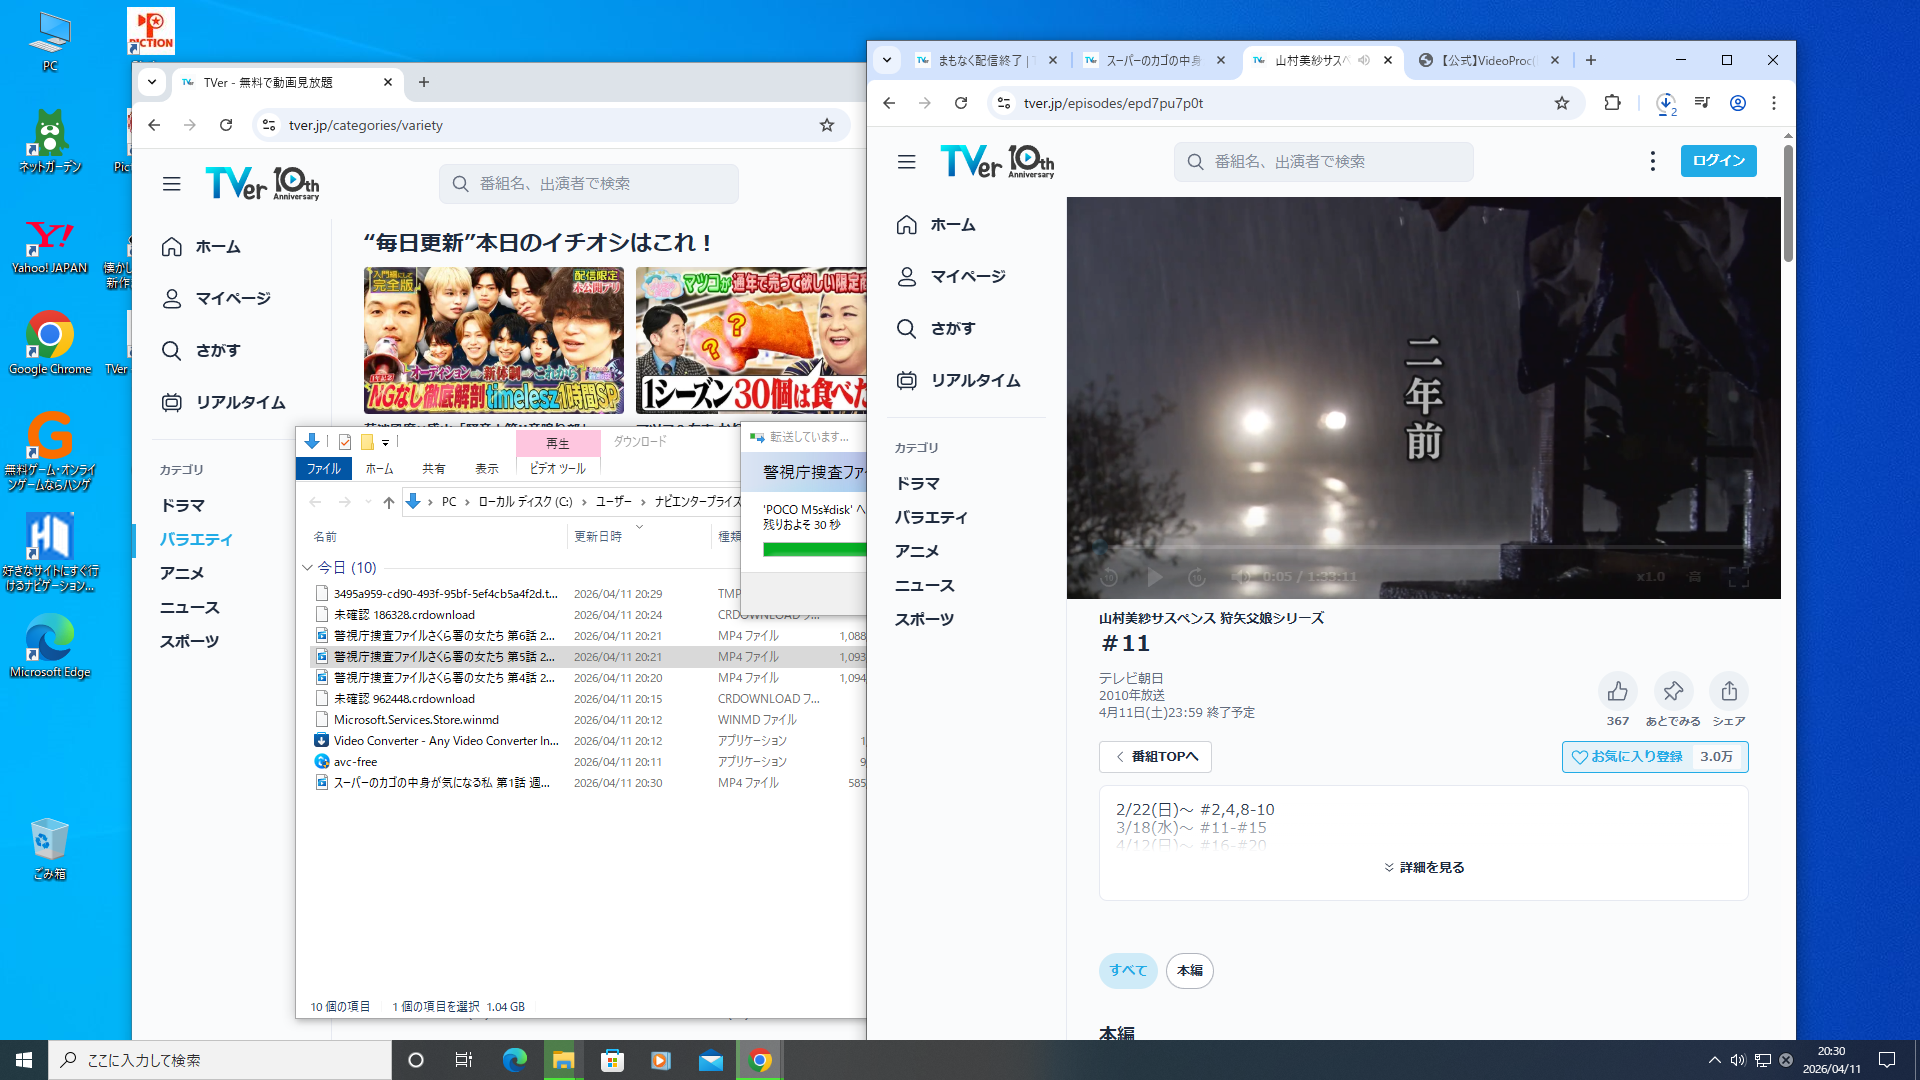Open the Chrome downloads icon in right window
This screenshot has height=1080, width=1920.
point(1665,103)
